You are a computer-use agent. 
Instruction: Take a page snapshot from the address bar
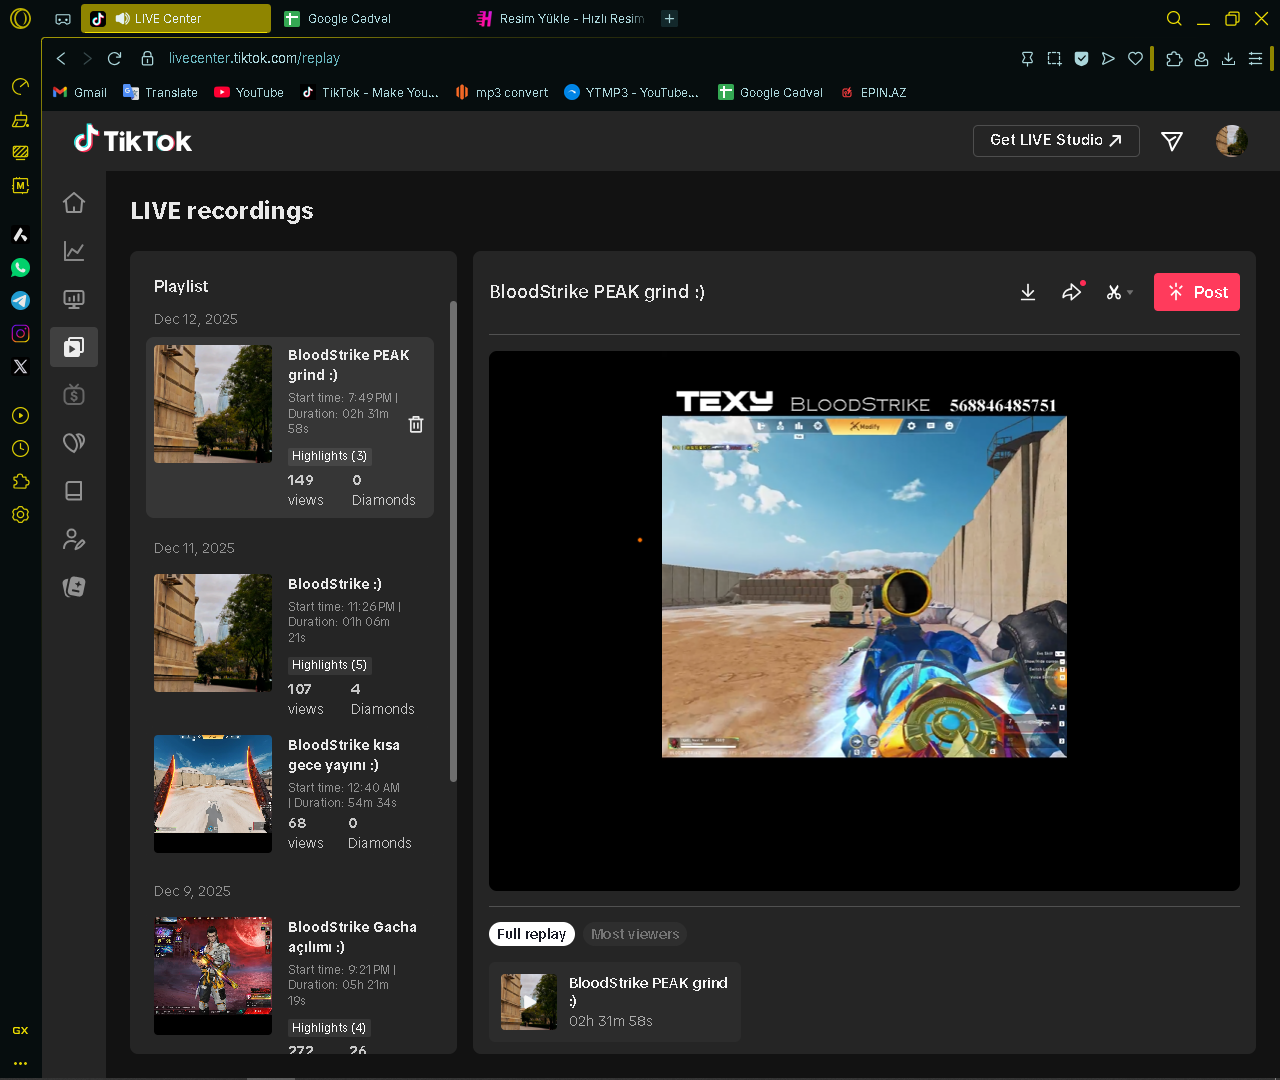pos(1054,59)
